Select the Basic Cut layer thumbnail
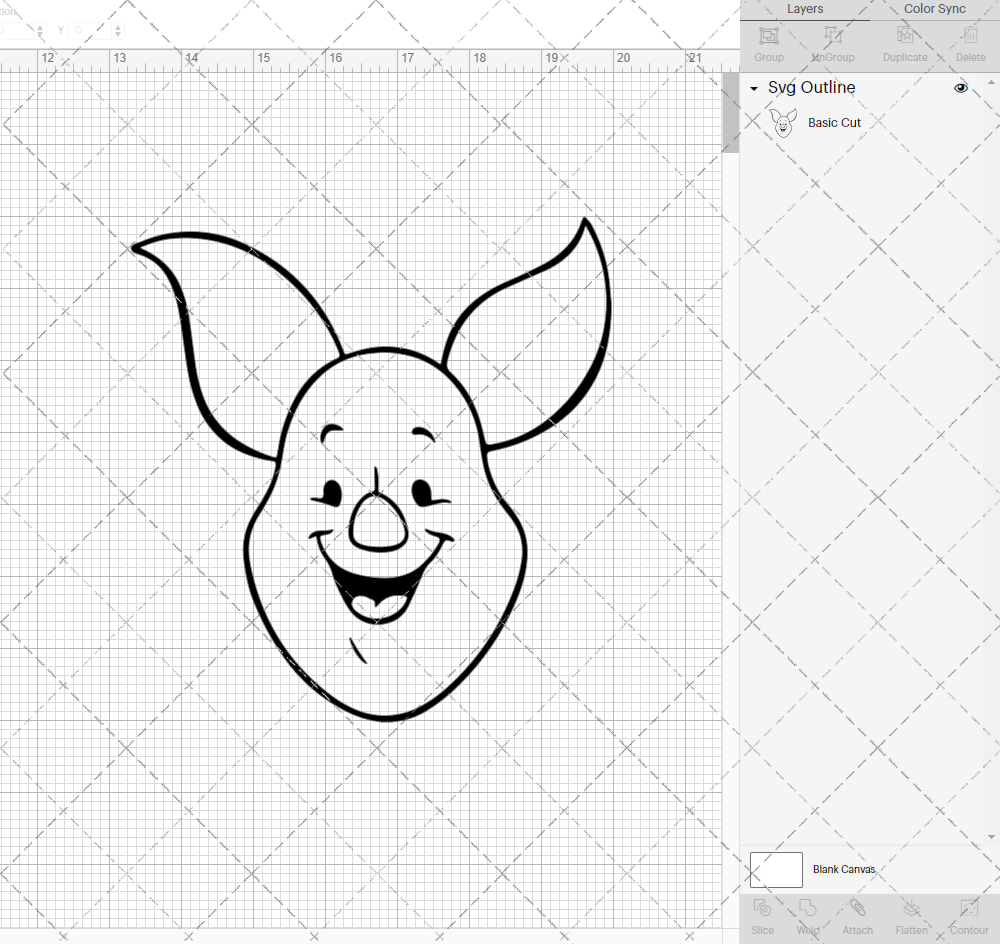 [x=783, y=122]
